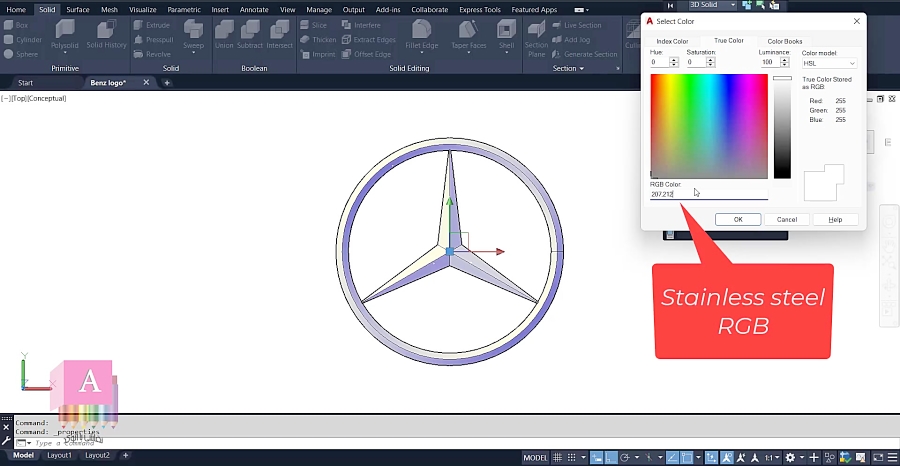Expand the Fillet Edge dropdown arrow
The height and width of the screenshot is (466, 900).
pos(422,53)
